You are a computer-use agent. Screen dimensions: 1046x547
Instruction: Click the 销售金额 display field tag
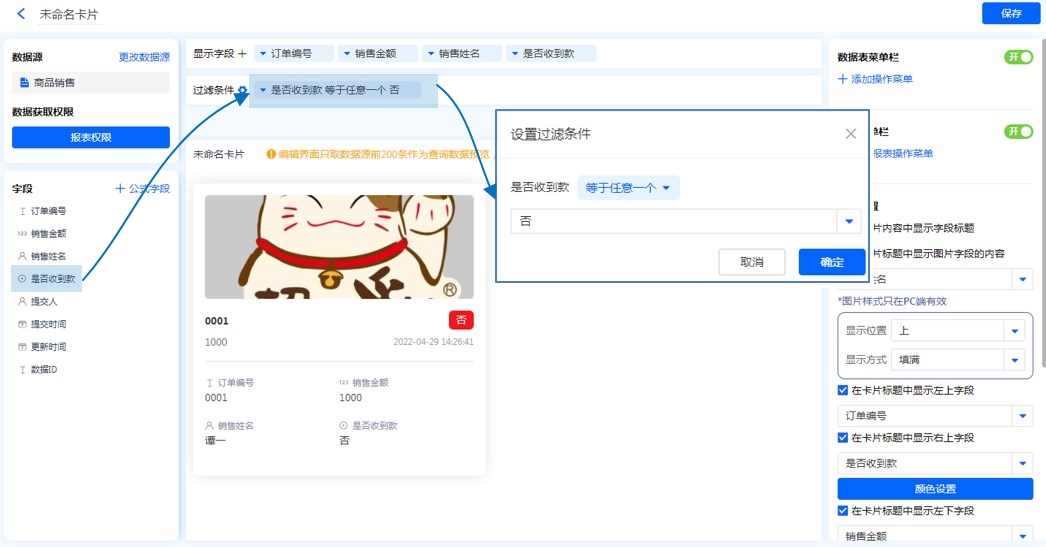pos(376,54)
